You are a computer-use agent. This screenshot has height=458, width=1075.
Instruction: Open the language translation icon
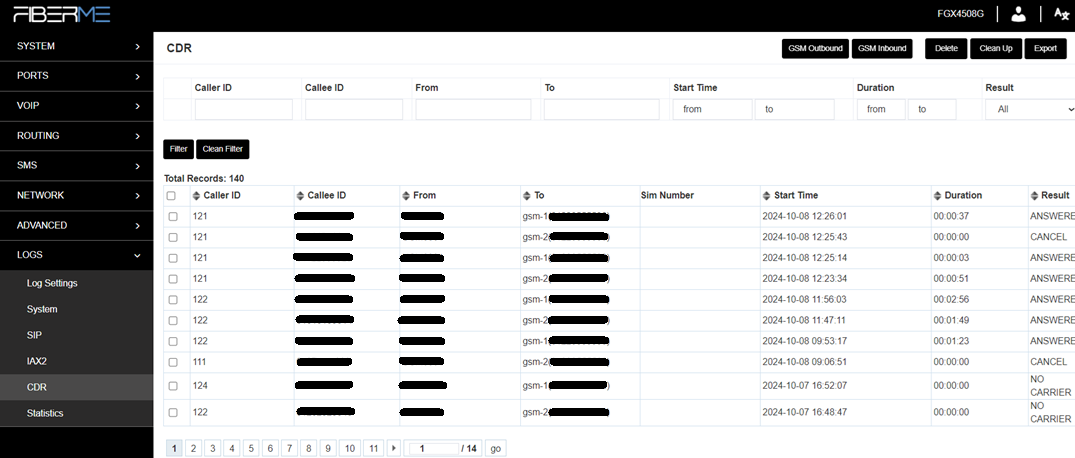point(1061,14)
